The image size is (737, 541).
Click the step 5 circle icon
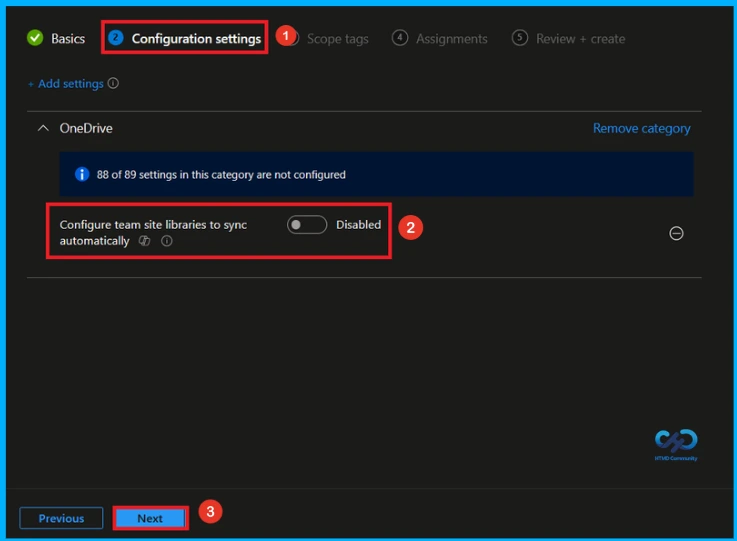click(519, 38)
